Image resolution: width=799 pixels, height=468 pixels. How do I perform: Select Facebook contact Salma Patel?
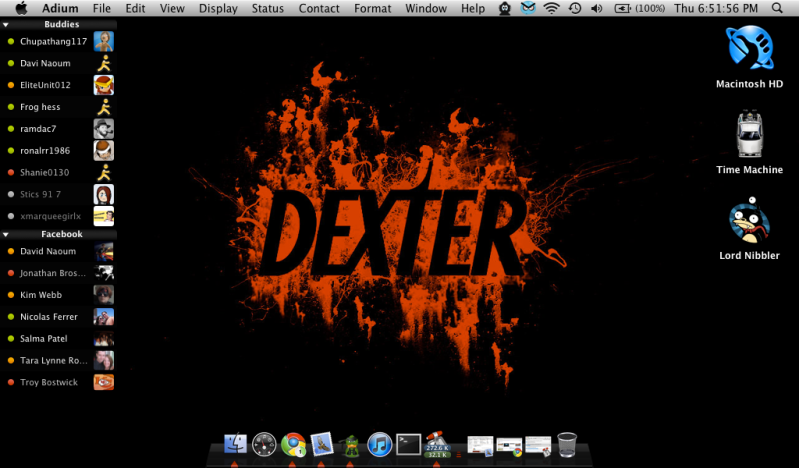click(58, 339)
